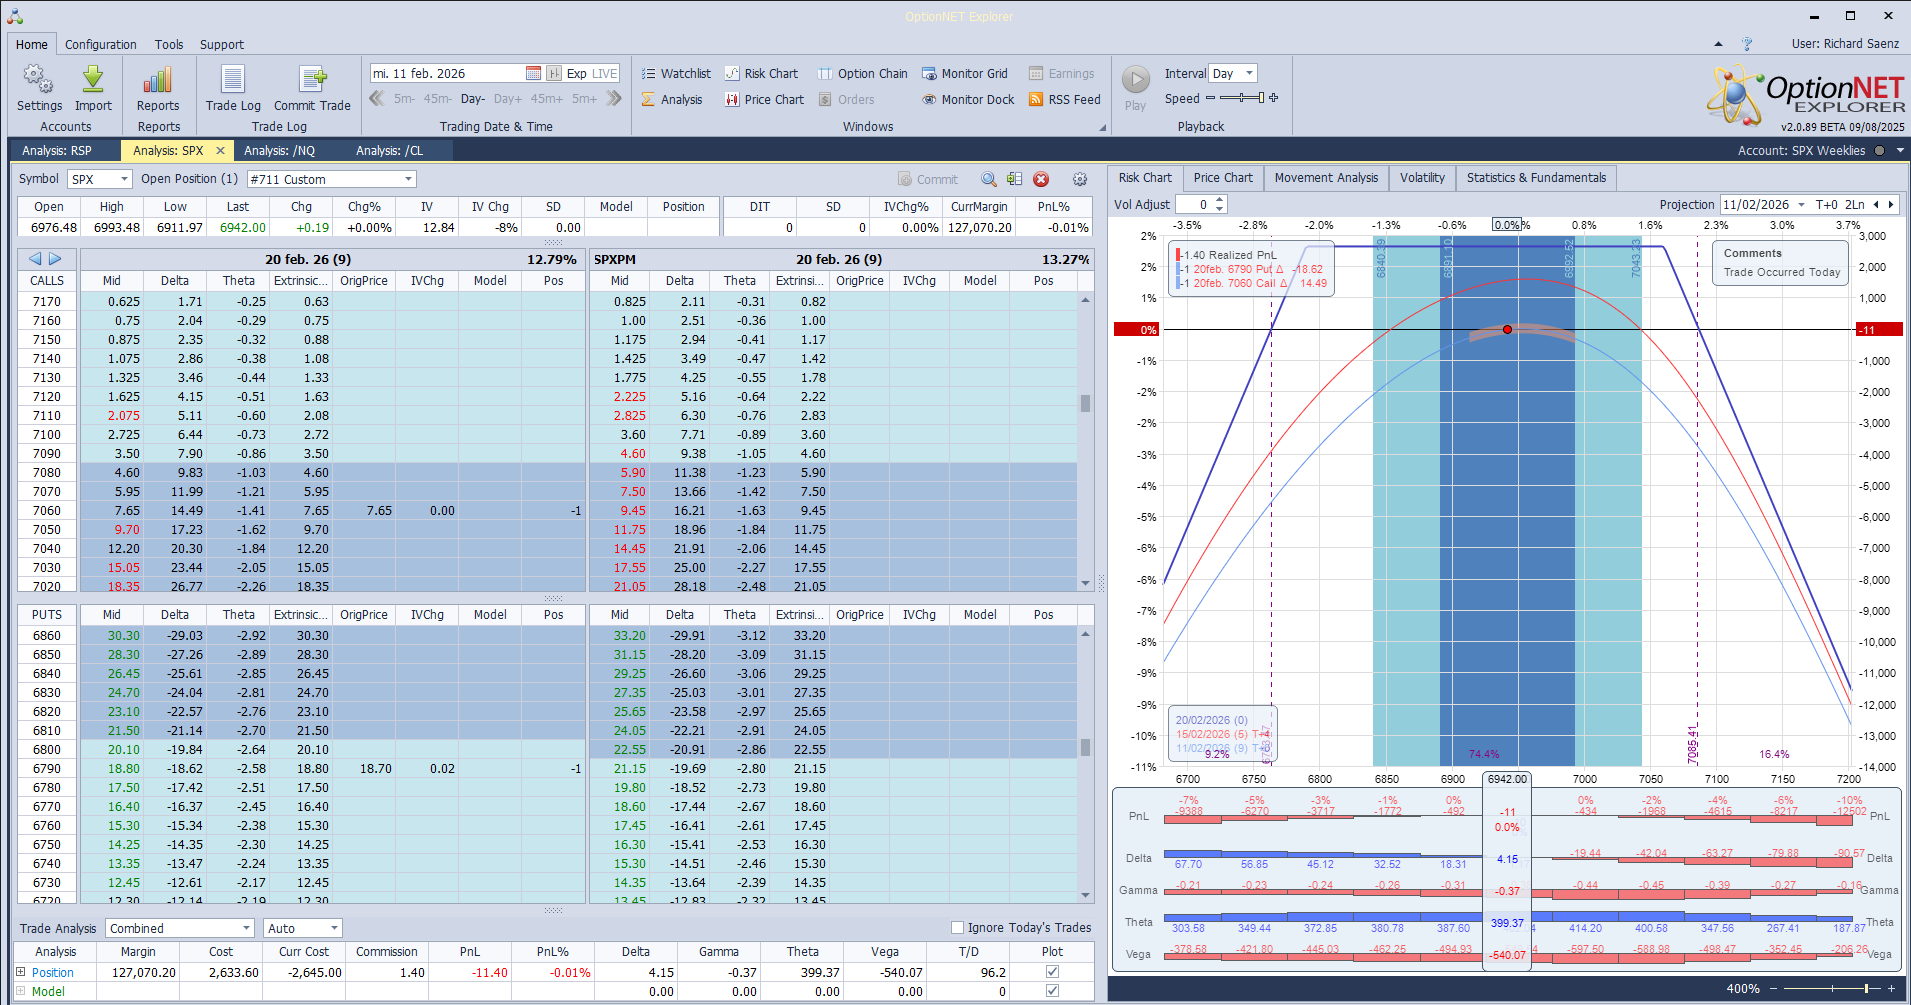Click the Option Chain button
1911x1005 pixels.
[x=862, y=74]
